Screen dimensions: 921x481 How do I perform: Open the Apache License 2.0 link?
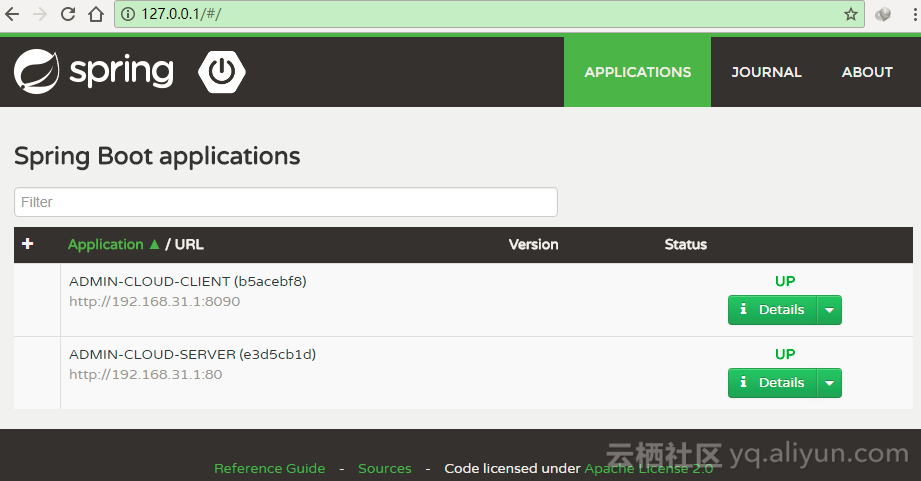[x=648, y=468]
